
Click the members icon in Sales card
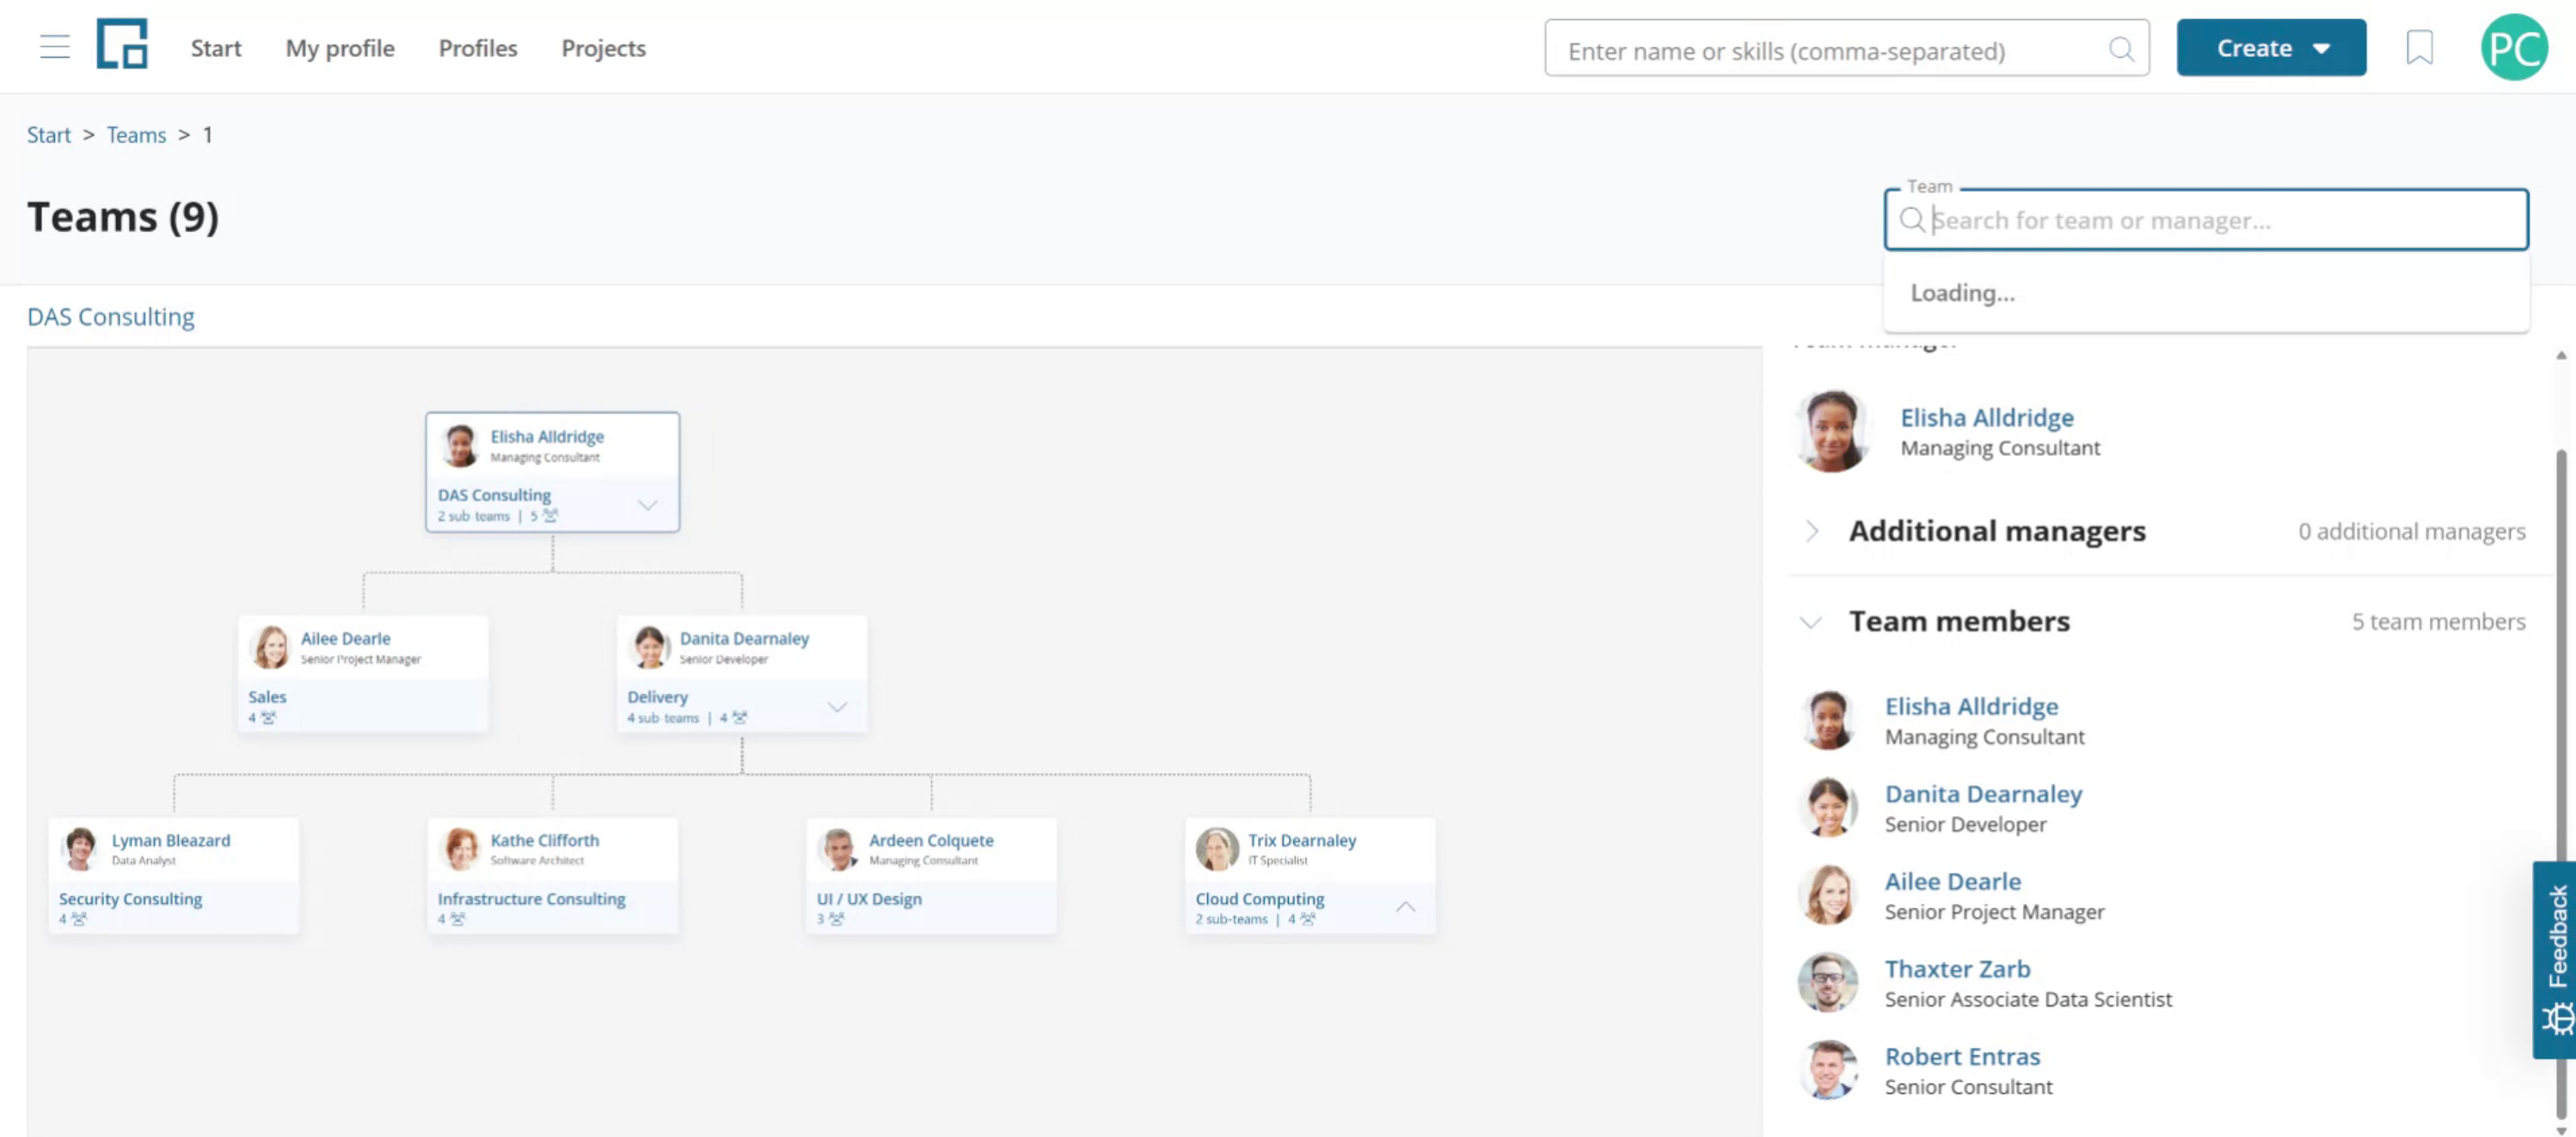268,718
